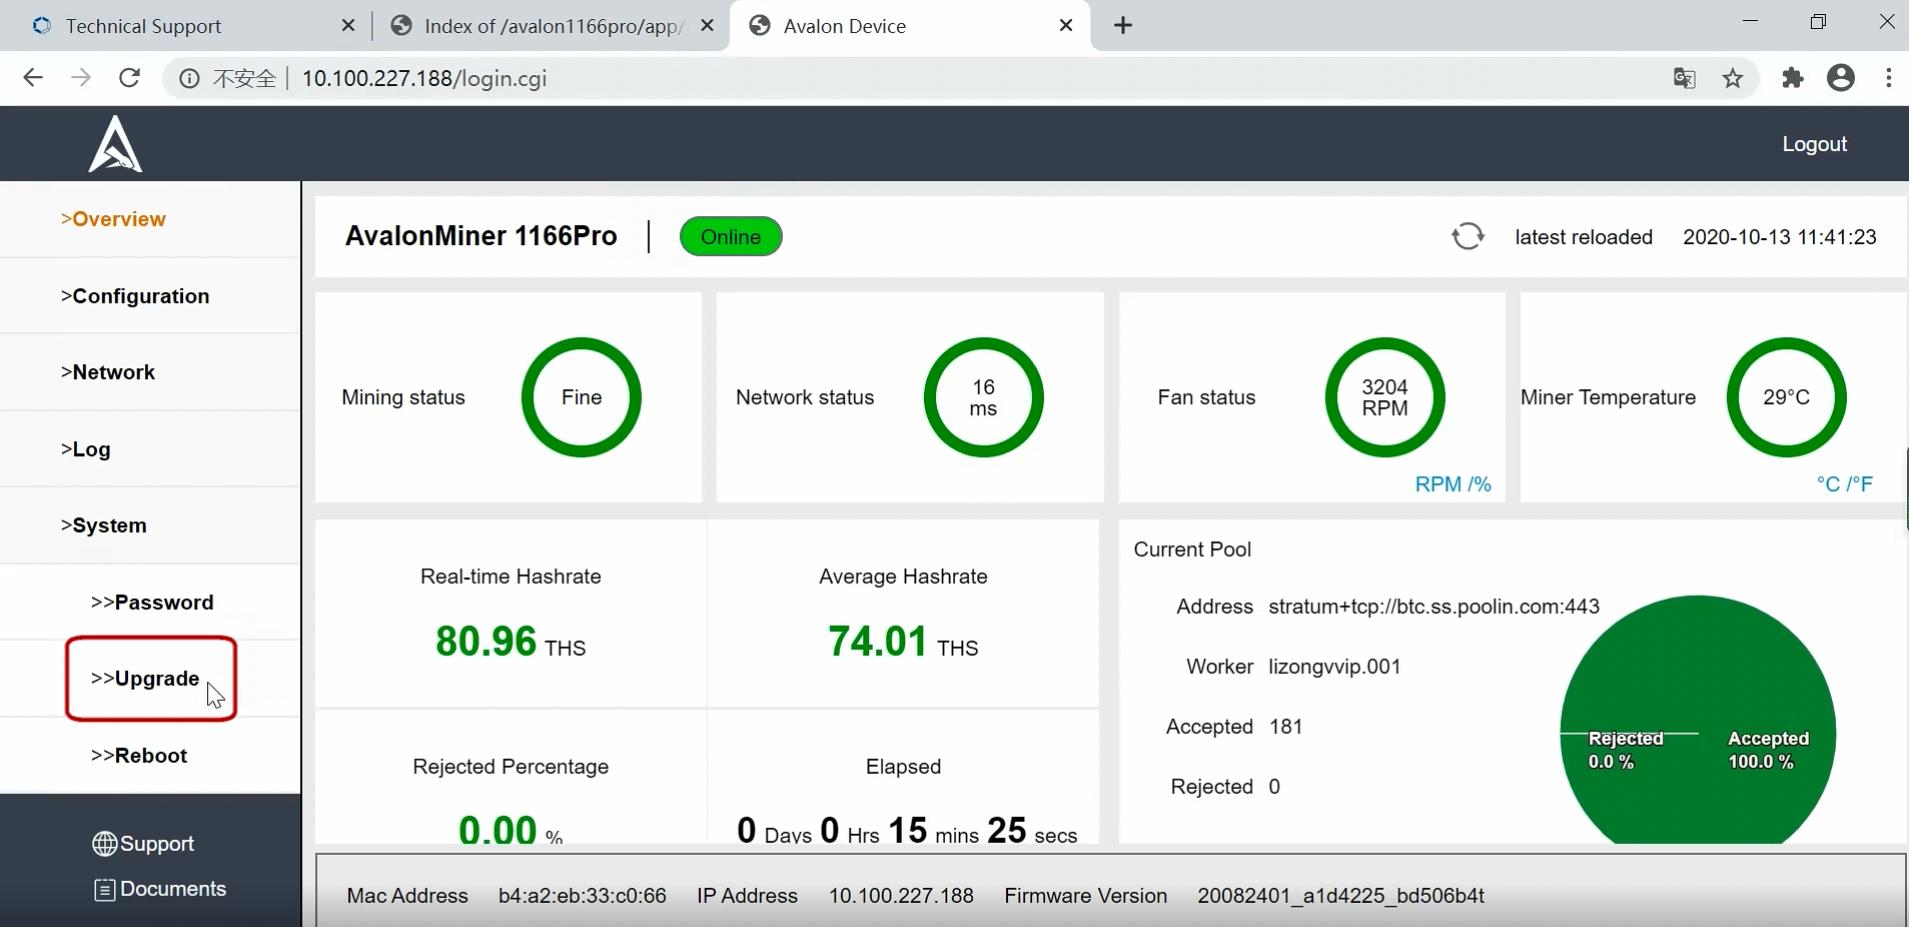The image size is (1909, 927).
Task: Toggle temperature unit via °C /°F link
Action: pos(1844,484)
